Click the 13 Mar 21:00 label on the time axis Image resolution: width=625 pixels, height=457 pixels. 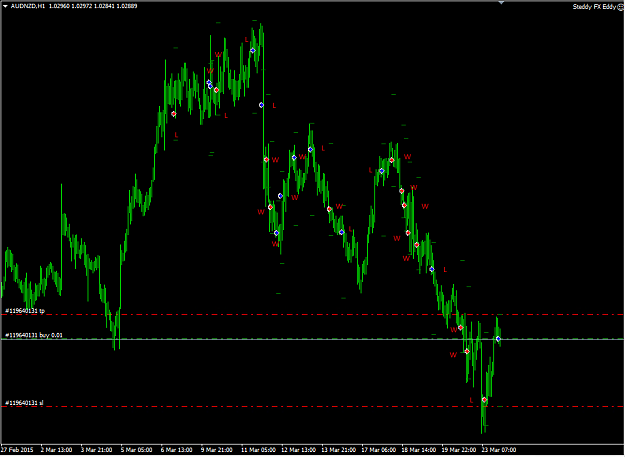(x=339, y=450)
